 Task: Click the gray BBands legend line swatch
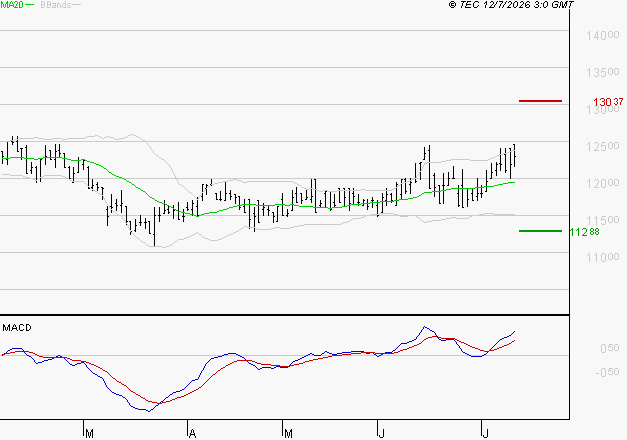click(76, 5)
